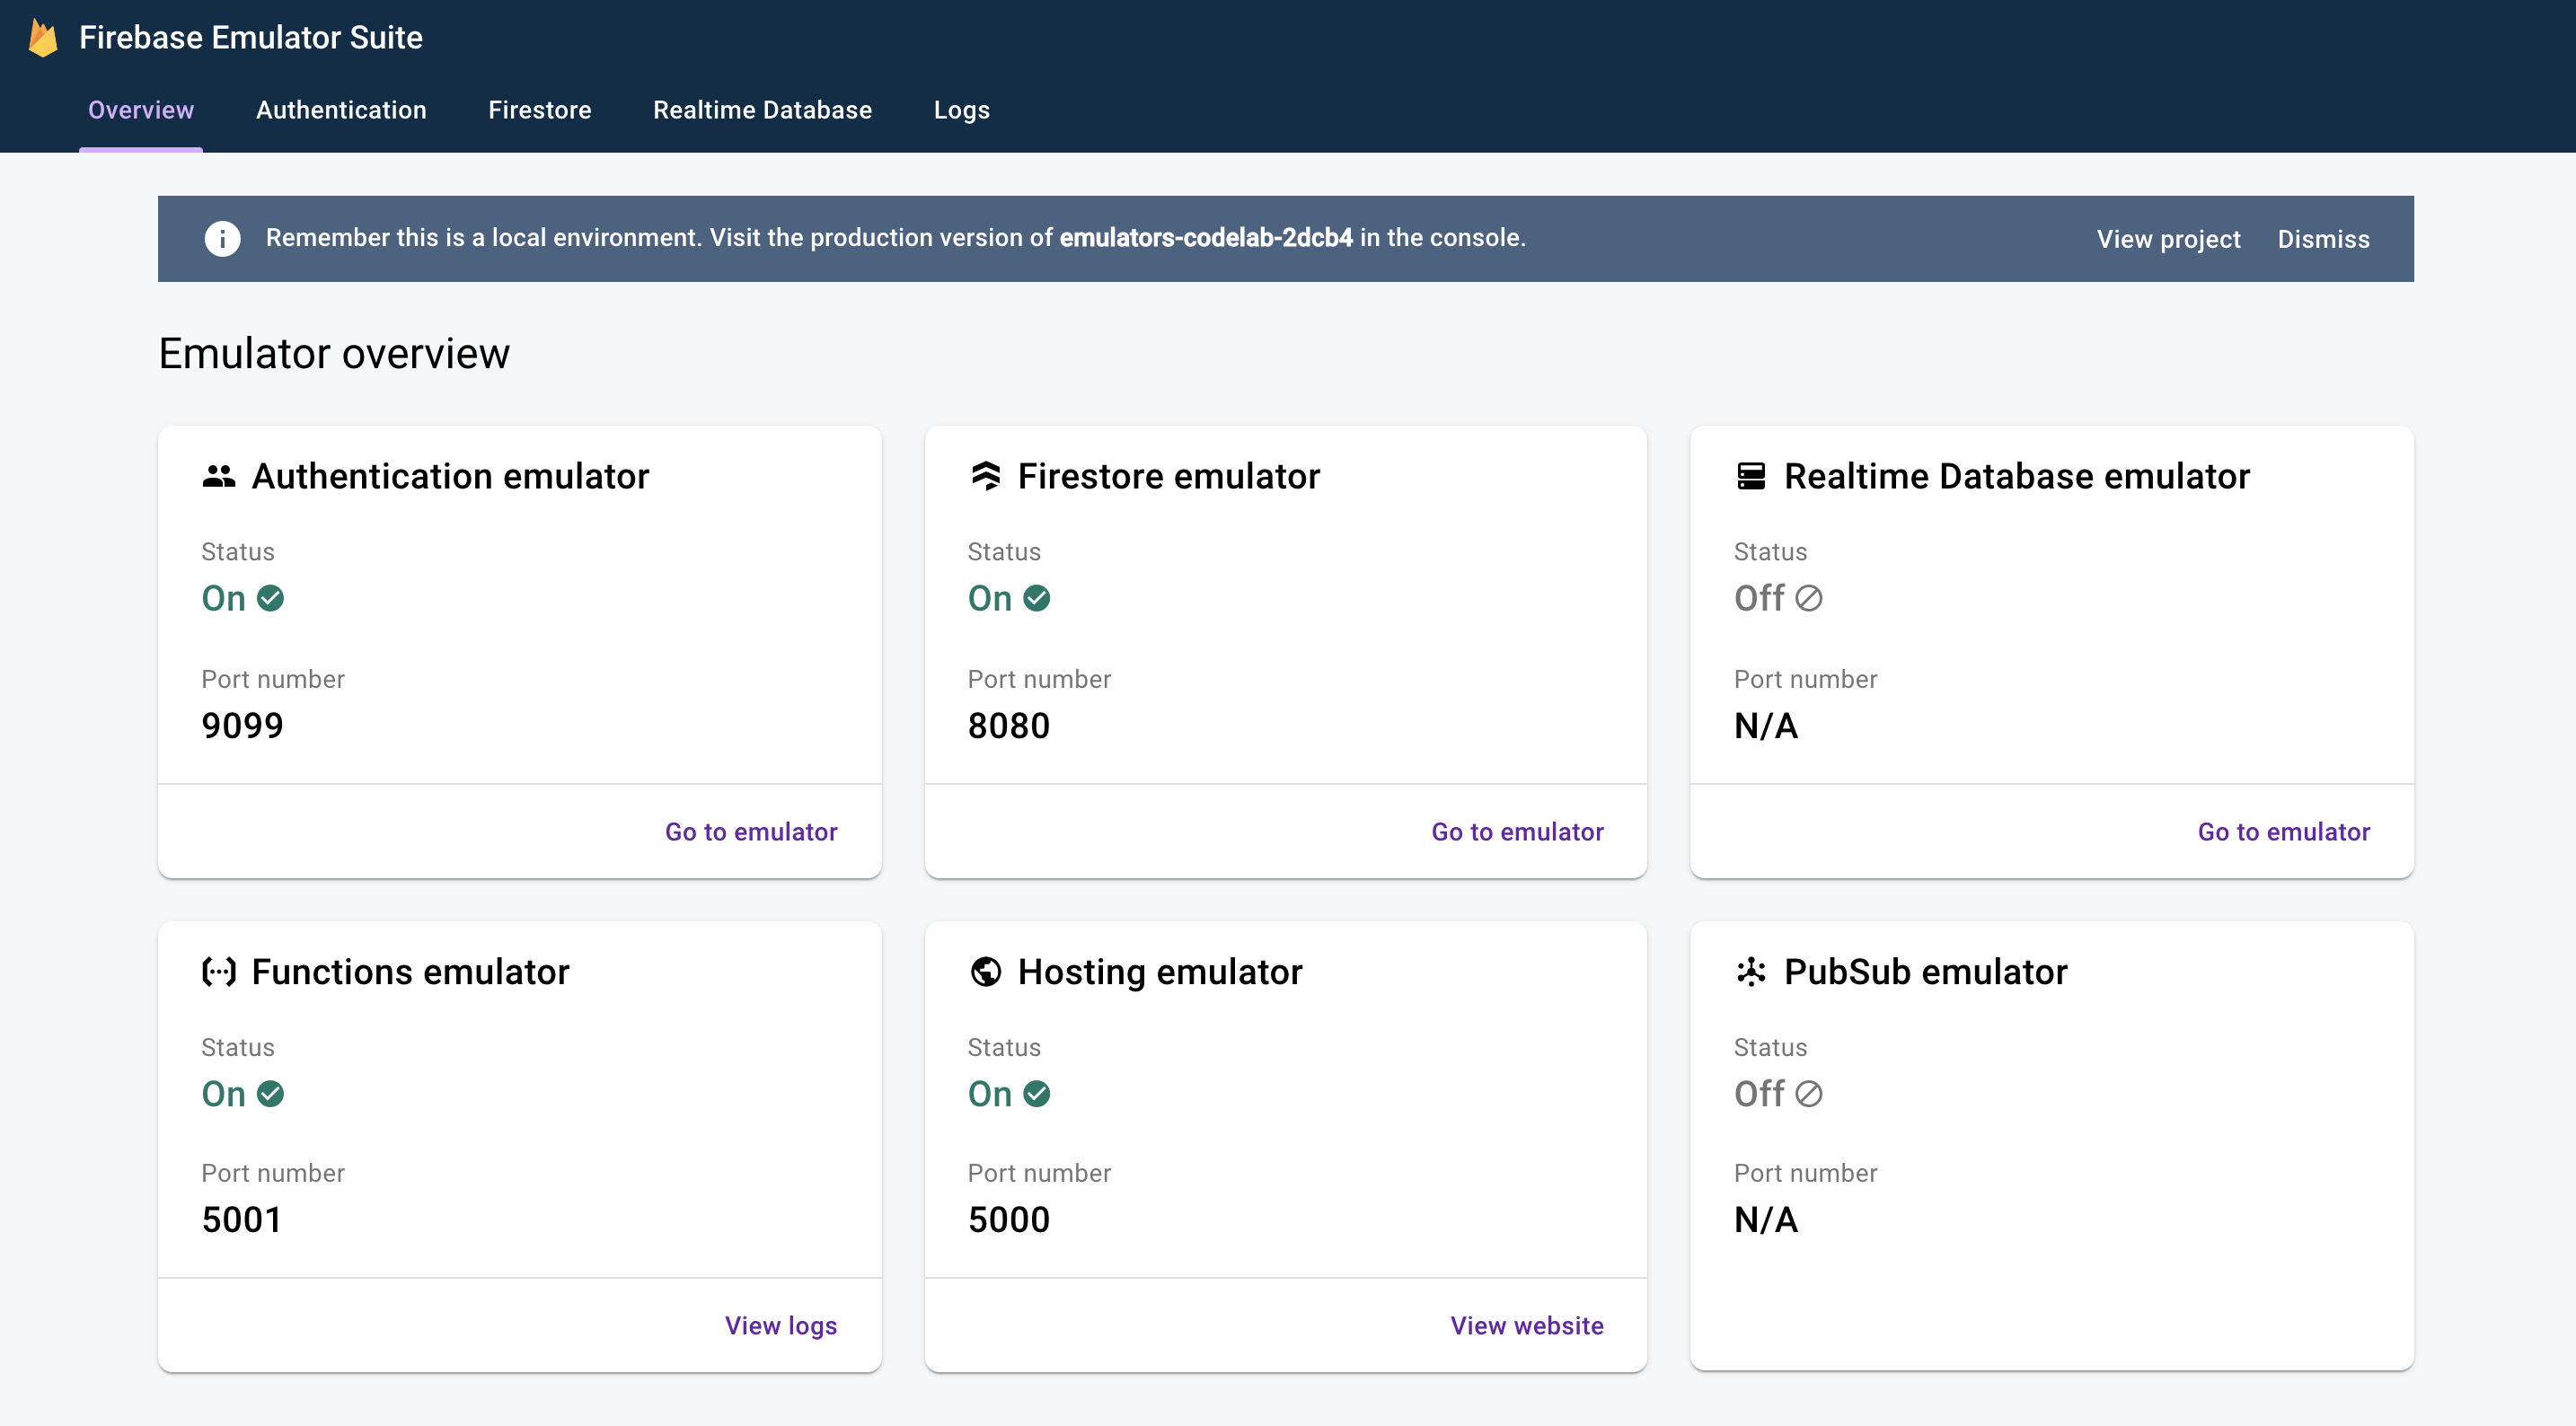View project in production console
This screenshot has width=2576, height=1426.
point(2168,237)
